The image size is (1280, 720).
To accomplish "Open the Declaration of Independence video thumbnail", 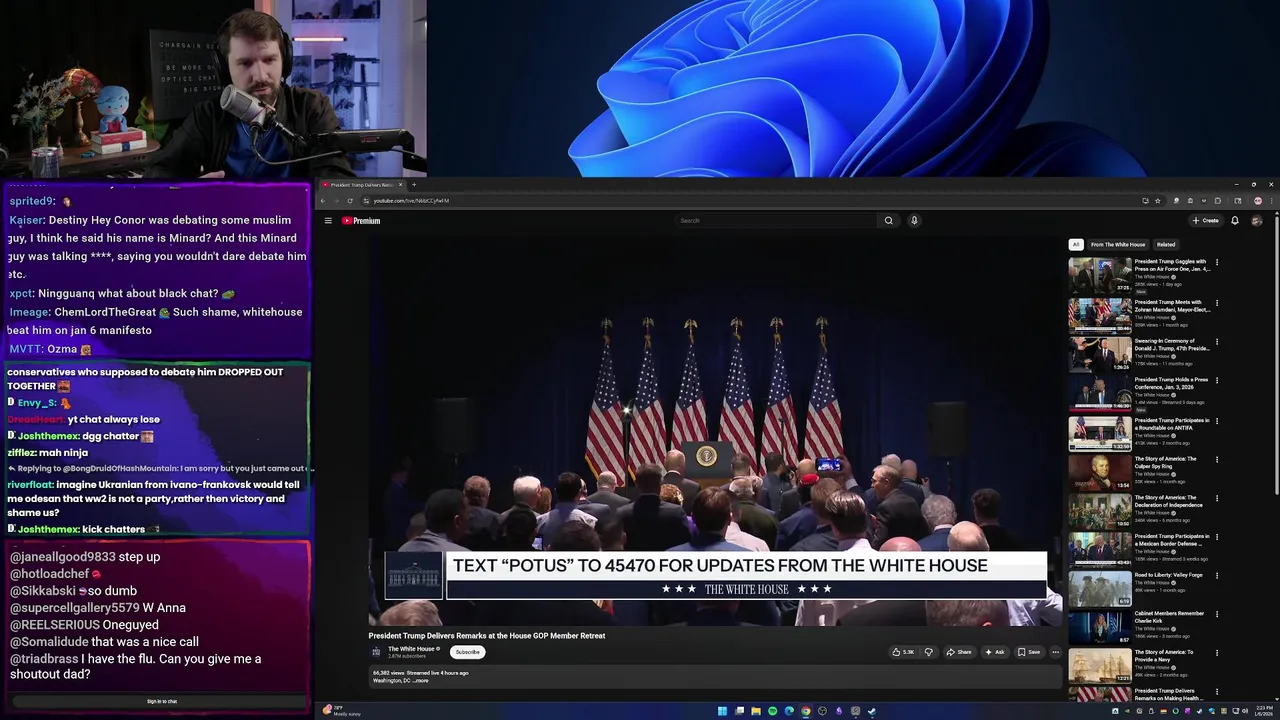I will (x=1100, y=511).
